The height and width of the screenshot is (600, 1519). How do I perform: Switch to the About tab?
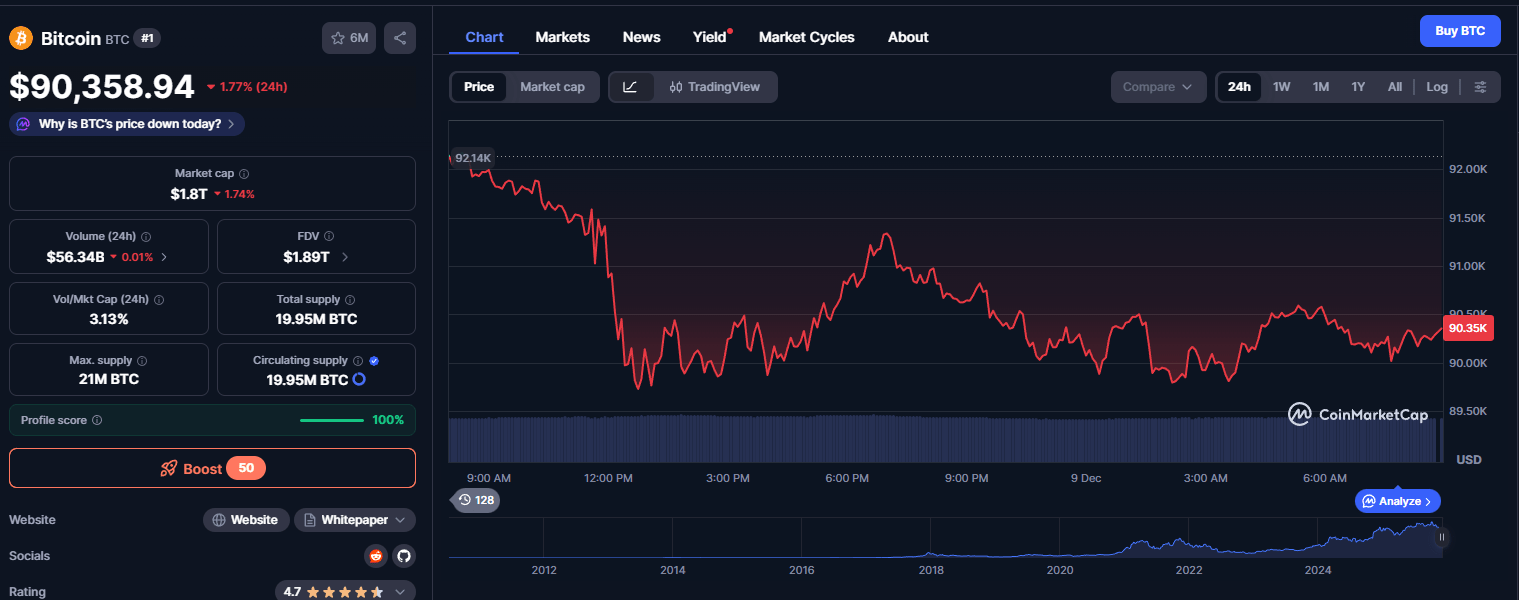click(908, 37)
